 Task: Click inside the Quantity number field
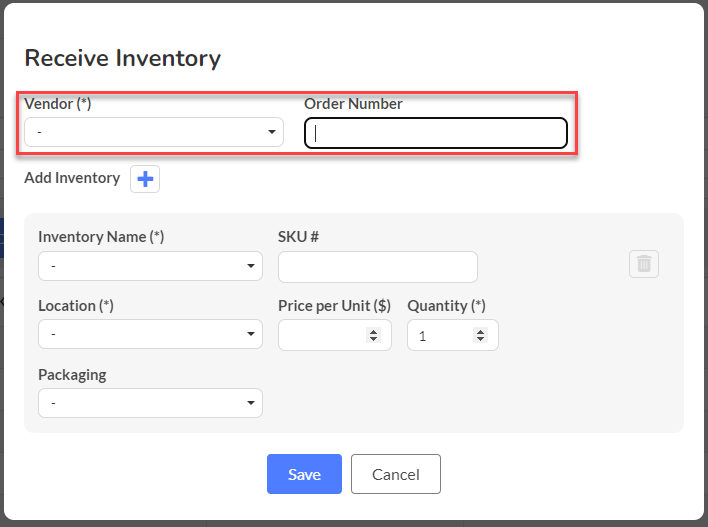click(x=453, y=335)
